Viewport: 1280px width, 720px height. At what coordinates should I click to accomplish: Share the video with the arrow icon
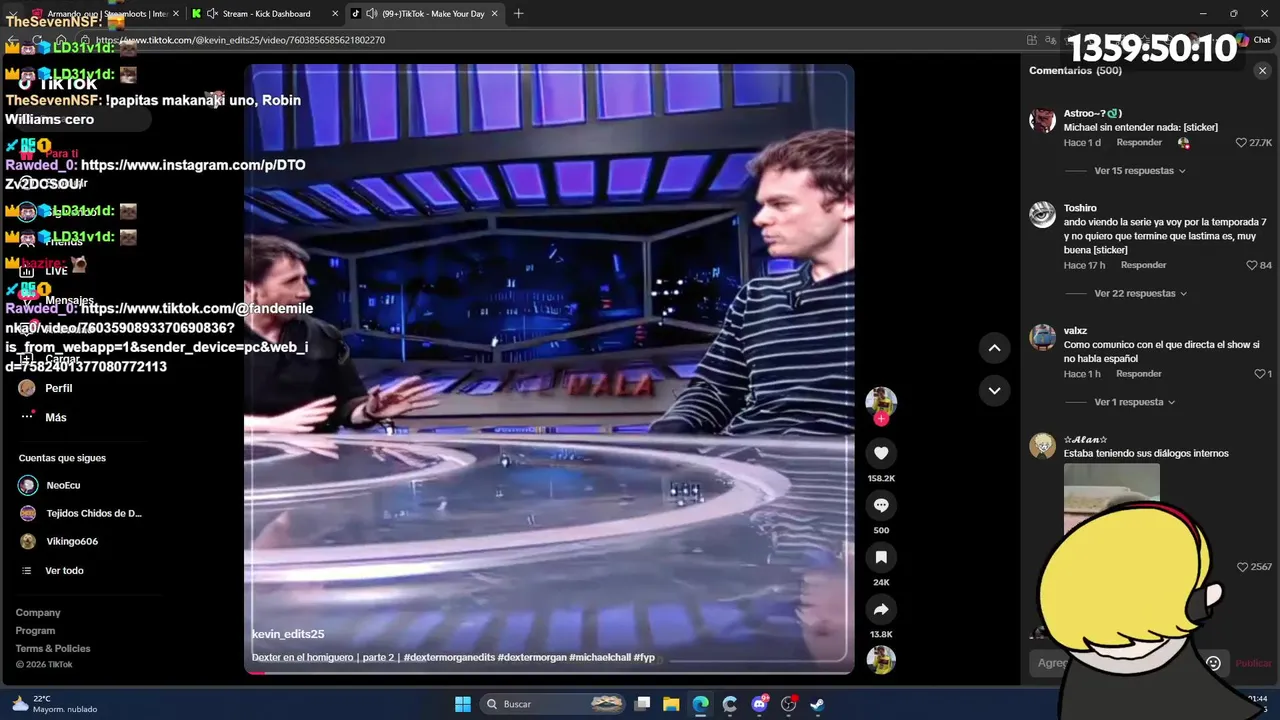[x=881, y=609]
